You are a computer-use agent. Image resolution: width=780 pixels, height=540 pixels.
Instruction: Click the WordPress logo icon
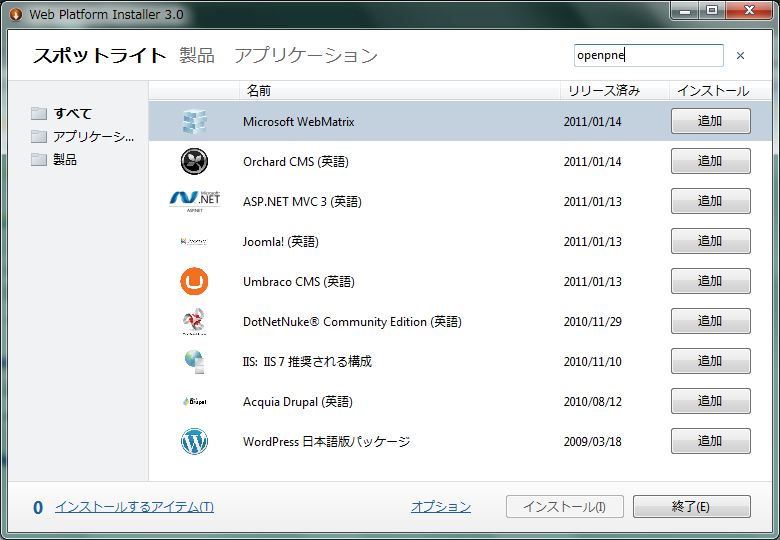tap(194, 442)
